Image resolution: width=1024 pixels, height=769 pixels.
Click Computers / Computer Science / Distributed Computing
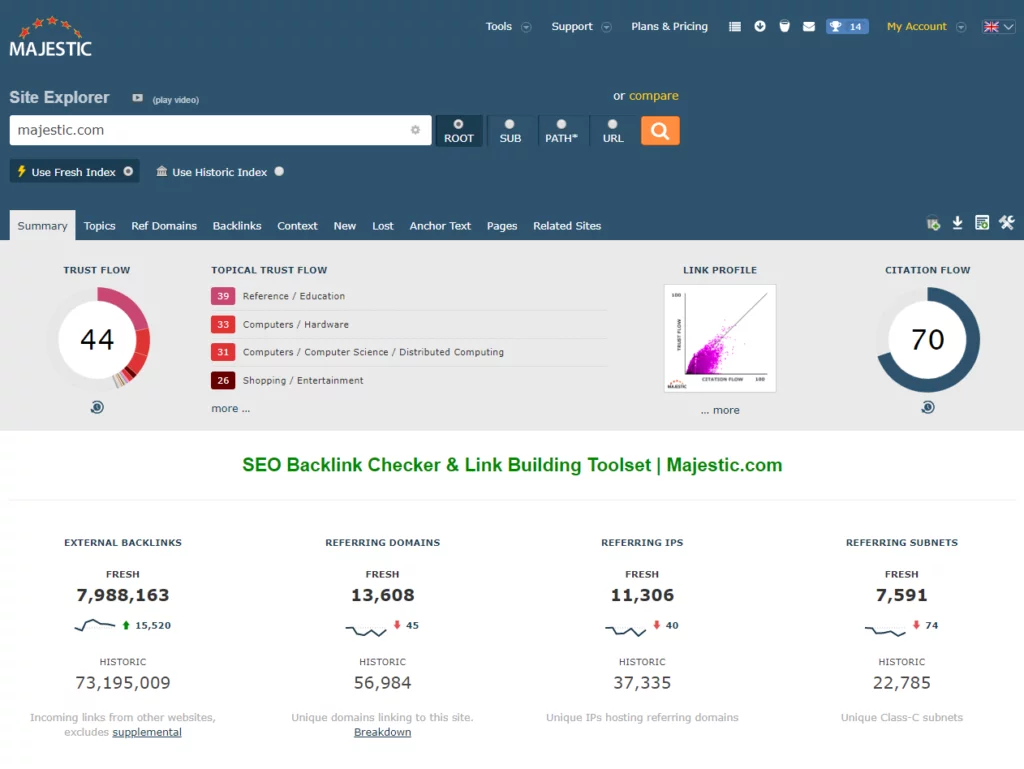tap(373, 353)
